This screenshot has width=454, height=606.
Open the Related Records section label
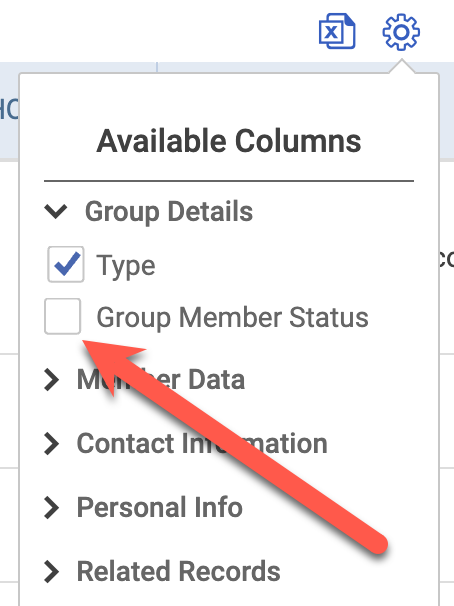pos(179,571)
